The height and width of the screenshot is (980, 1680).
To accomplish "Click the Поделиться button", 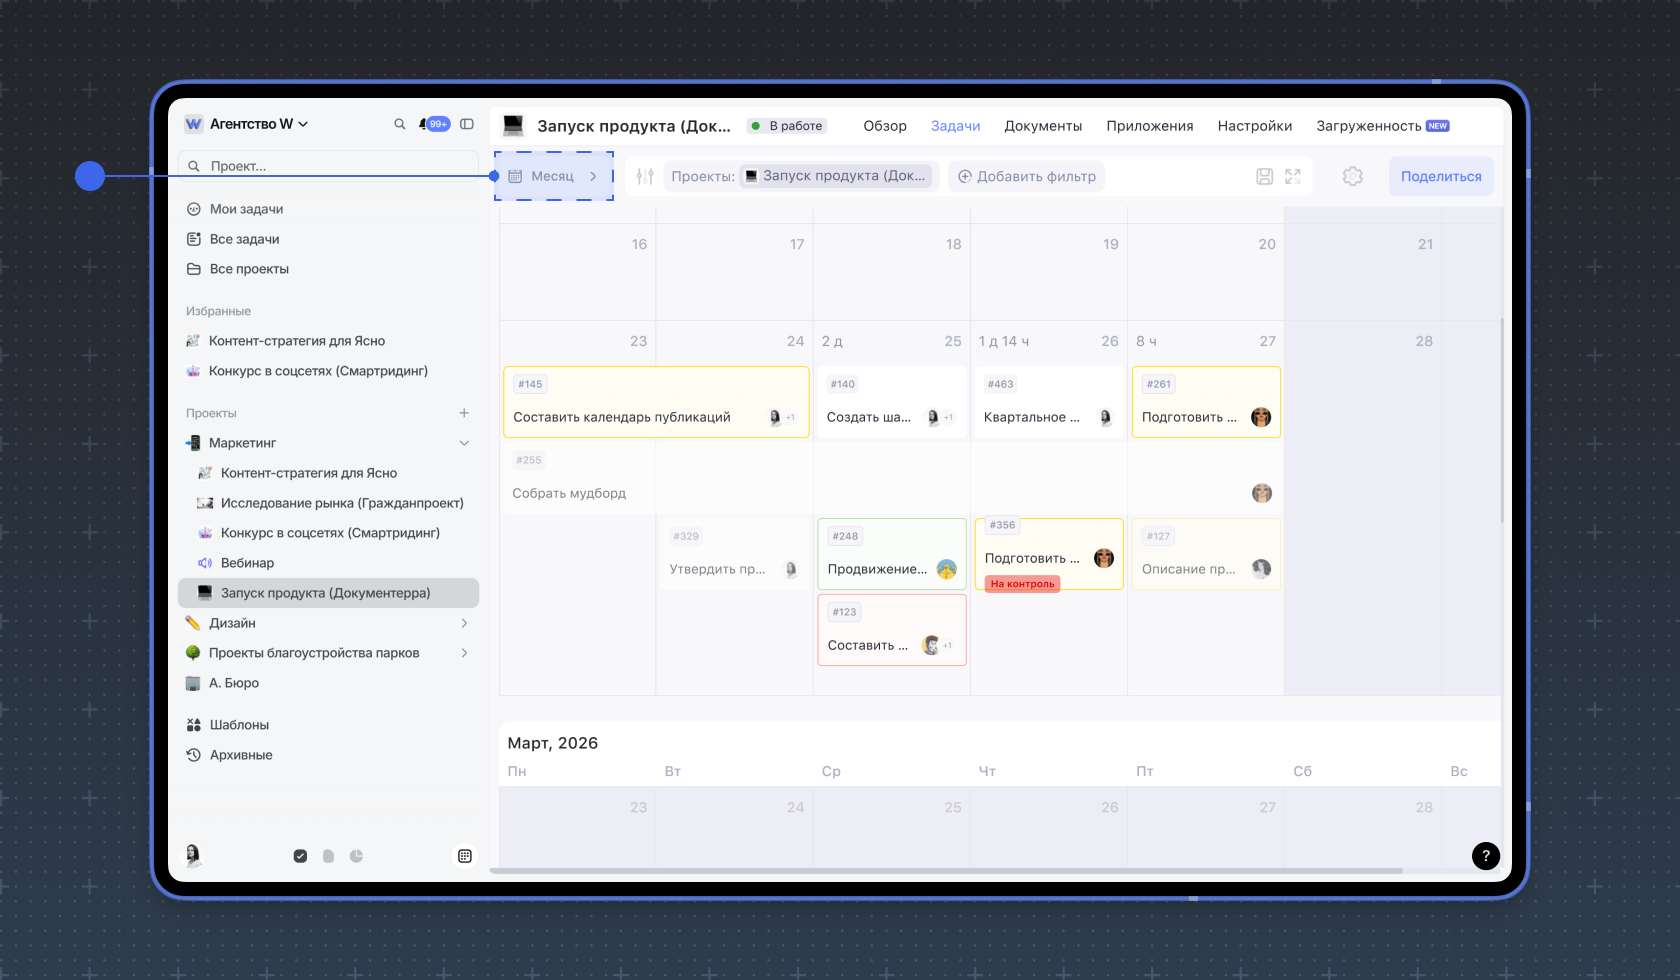I will tap(1440, 176).
